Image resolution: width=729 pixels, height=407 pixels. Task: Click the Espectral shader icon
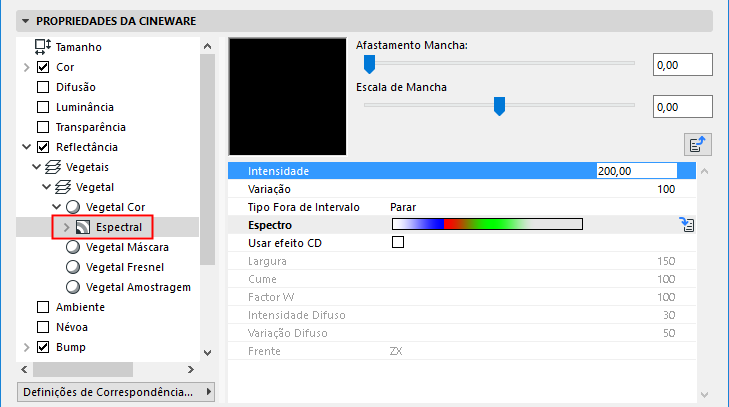[x=83, y=227]
